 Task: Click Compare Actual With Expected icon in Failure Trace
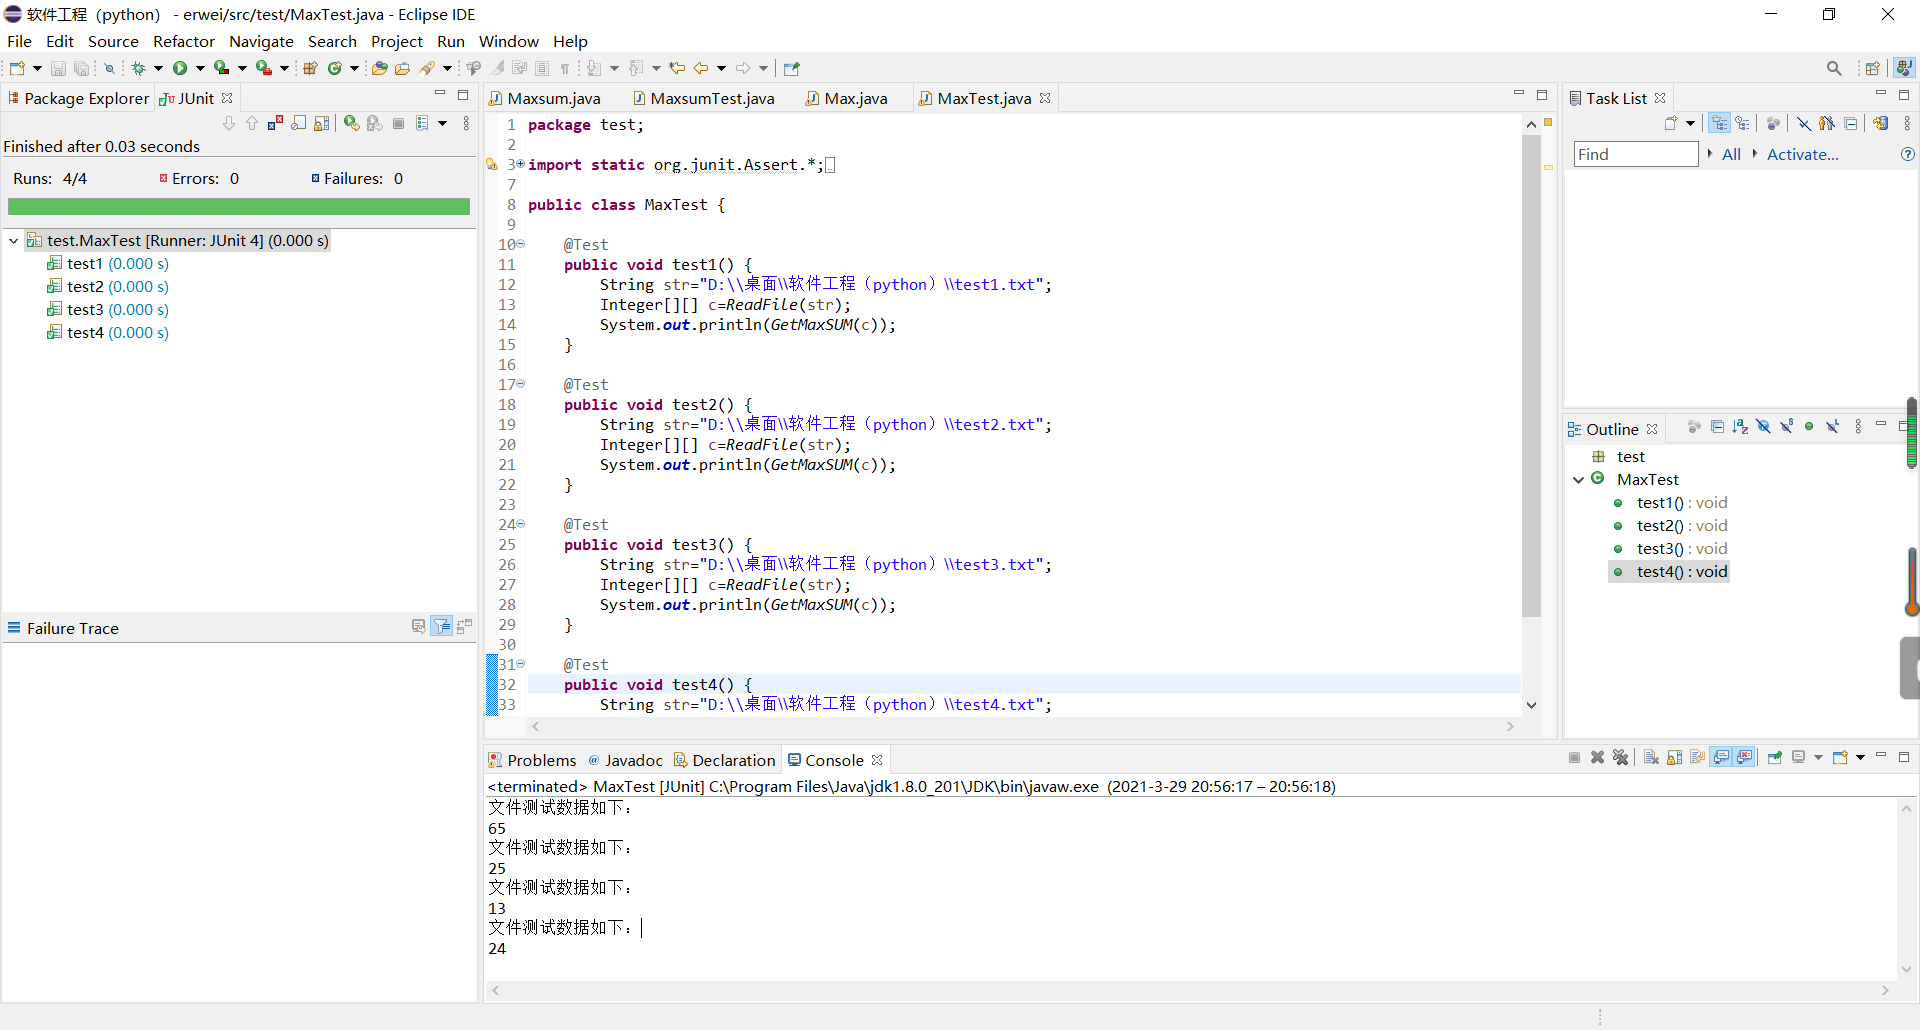(464, 627)
